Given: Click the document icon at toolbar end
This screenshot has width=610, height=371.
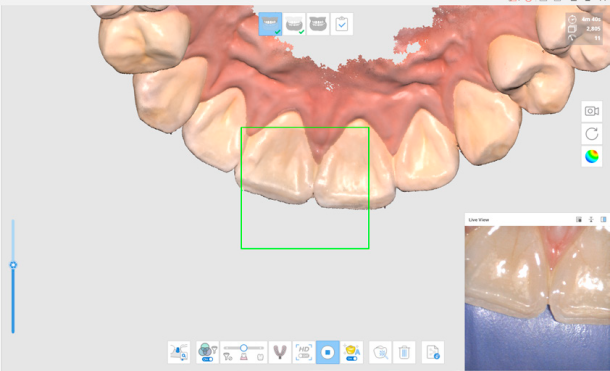Looking at the screenshot, I should coord(433,352).
